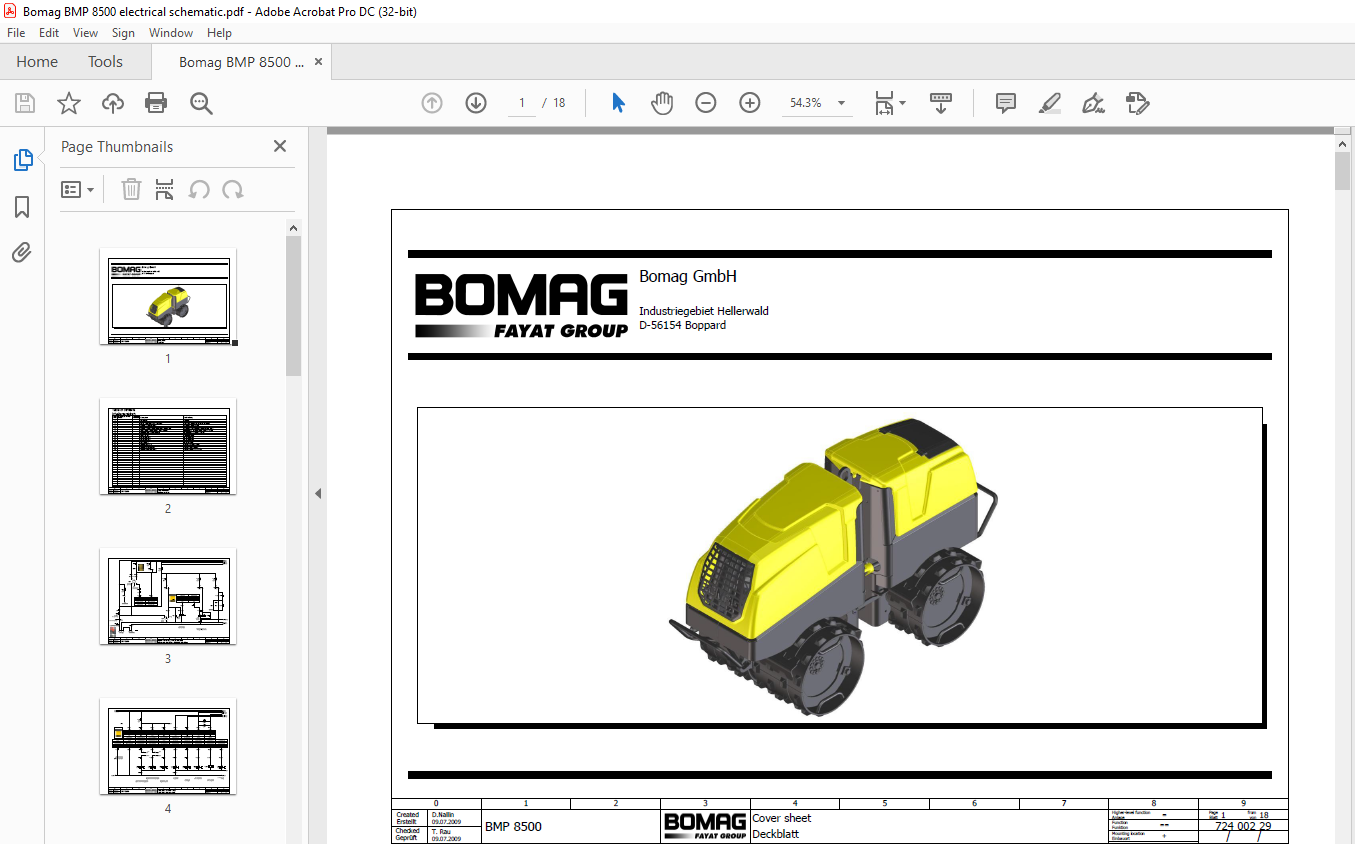The image size is (1355, 844).
Task: Click the "BMP 8500" title block text
Action: (513, 827)
